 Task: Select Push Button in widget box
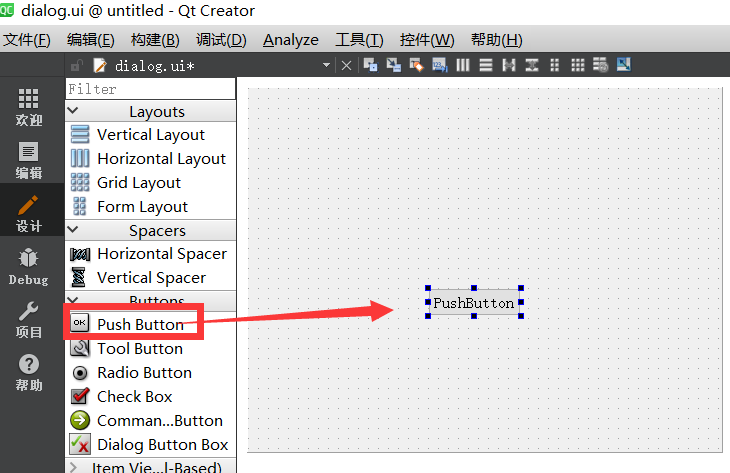point(151,324)
